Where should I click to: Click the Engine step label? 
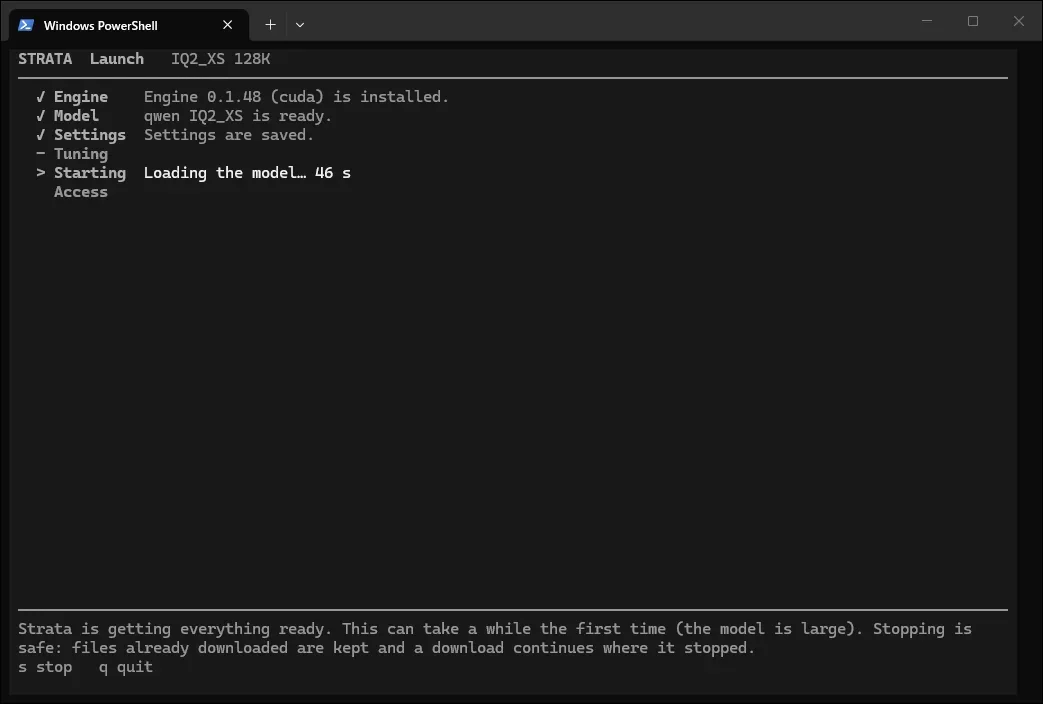point(80,97)
